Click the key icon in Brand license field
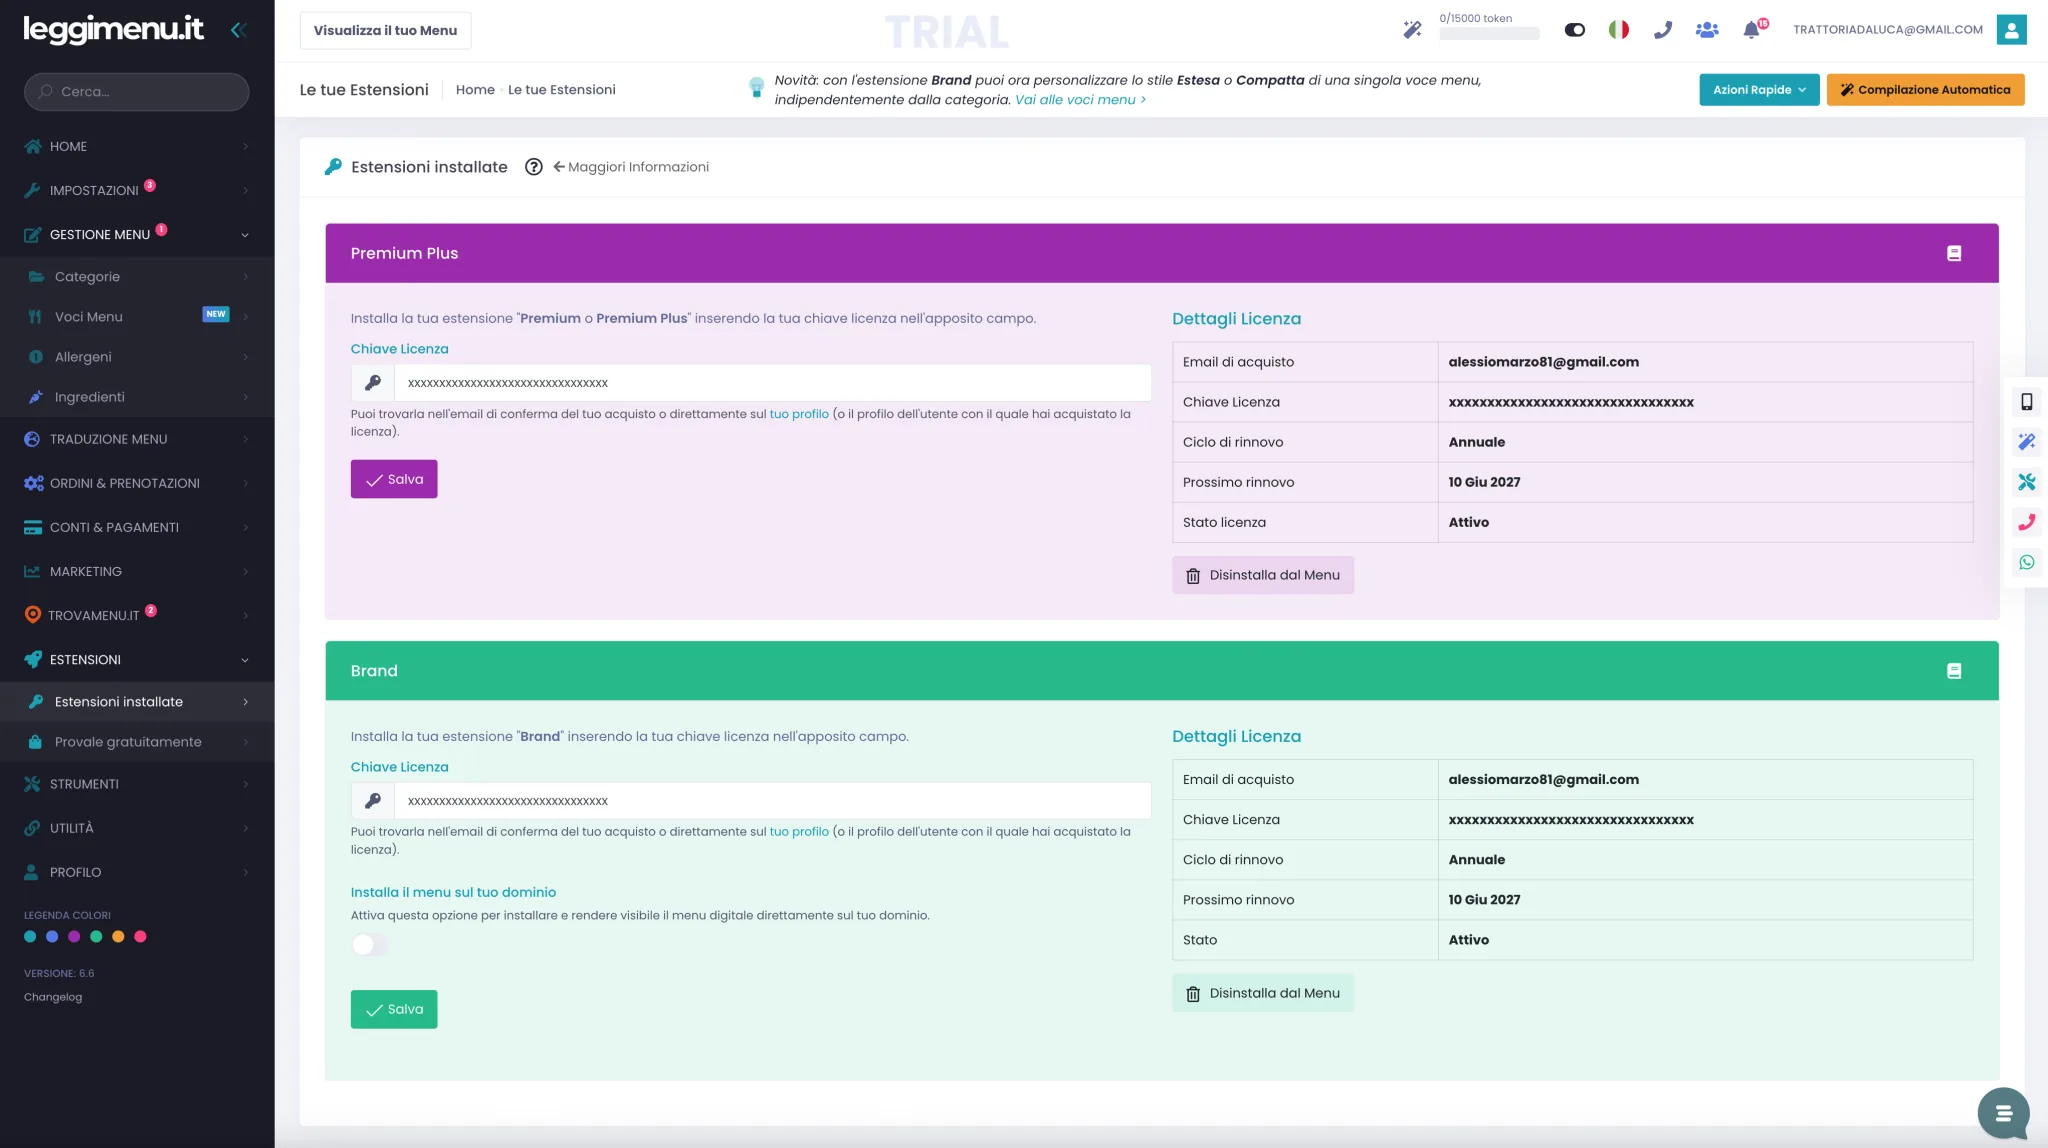Image resolution: width=2048 pixels, height=1148 pixels. tap(373, 801)
